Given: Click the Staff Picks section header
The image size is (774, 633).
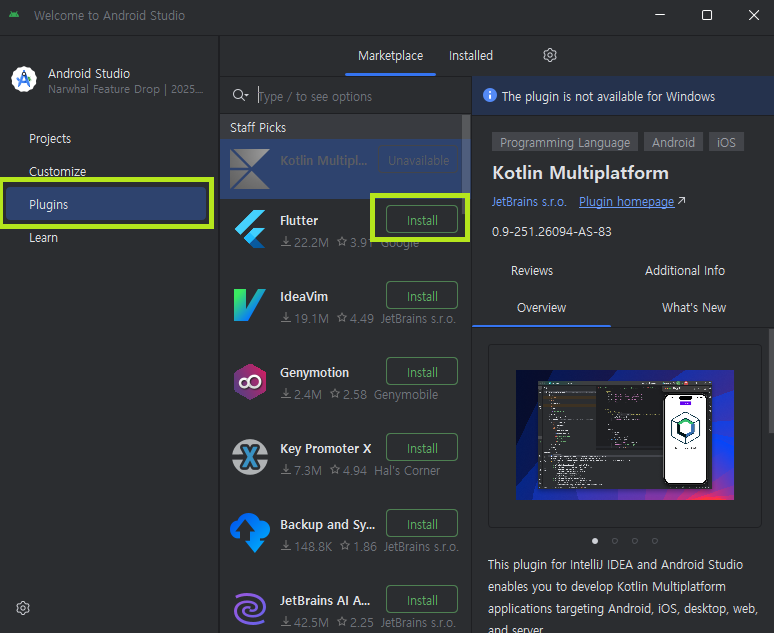Looking at the screenshot, I should pos(258,127).
